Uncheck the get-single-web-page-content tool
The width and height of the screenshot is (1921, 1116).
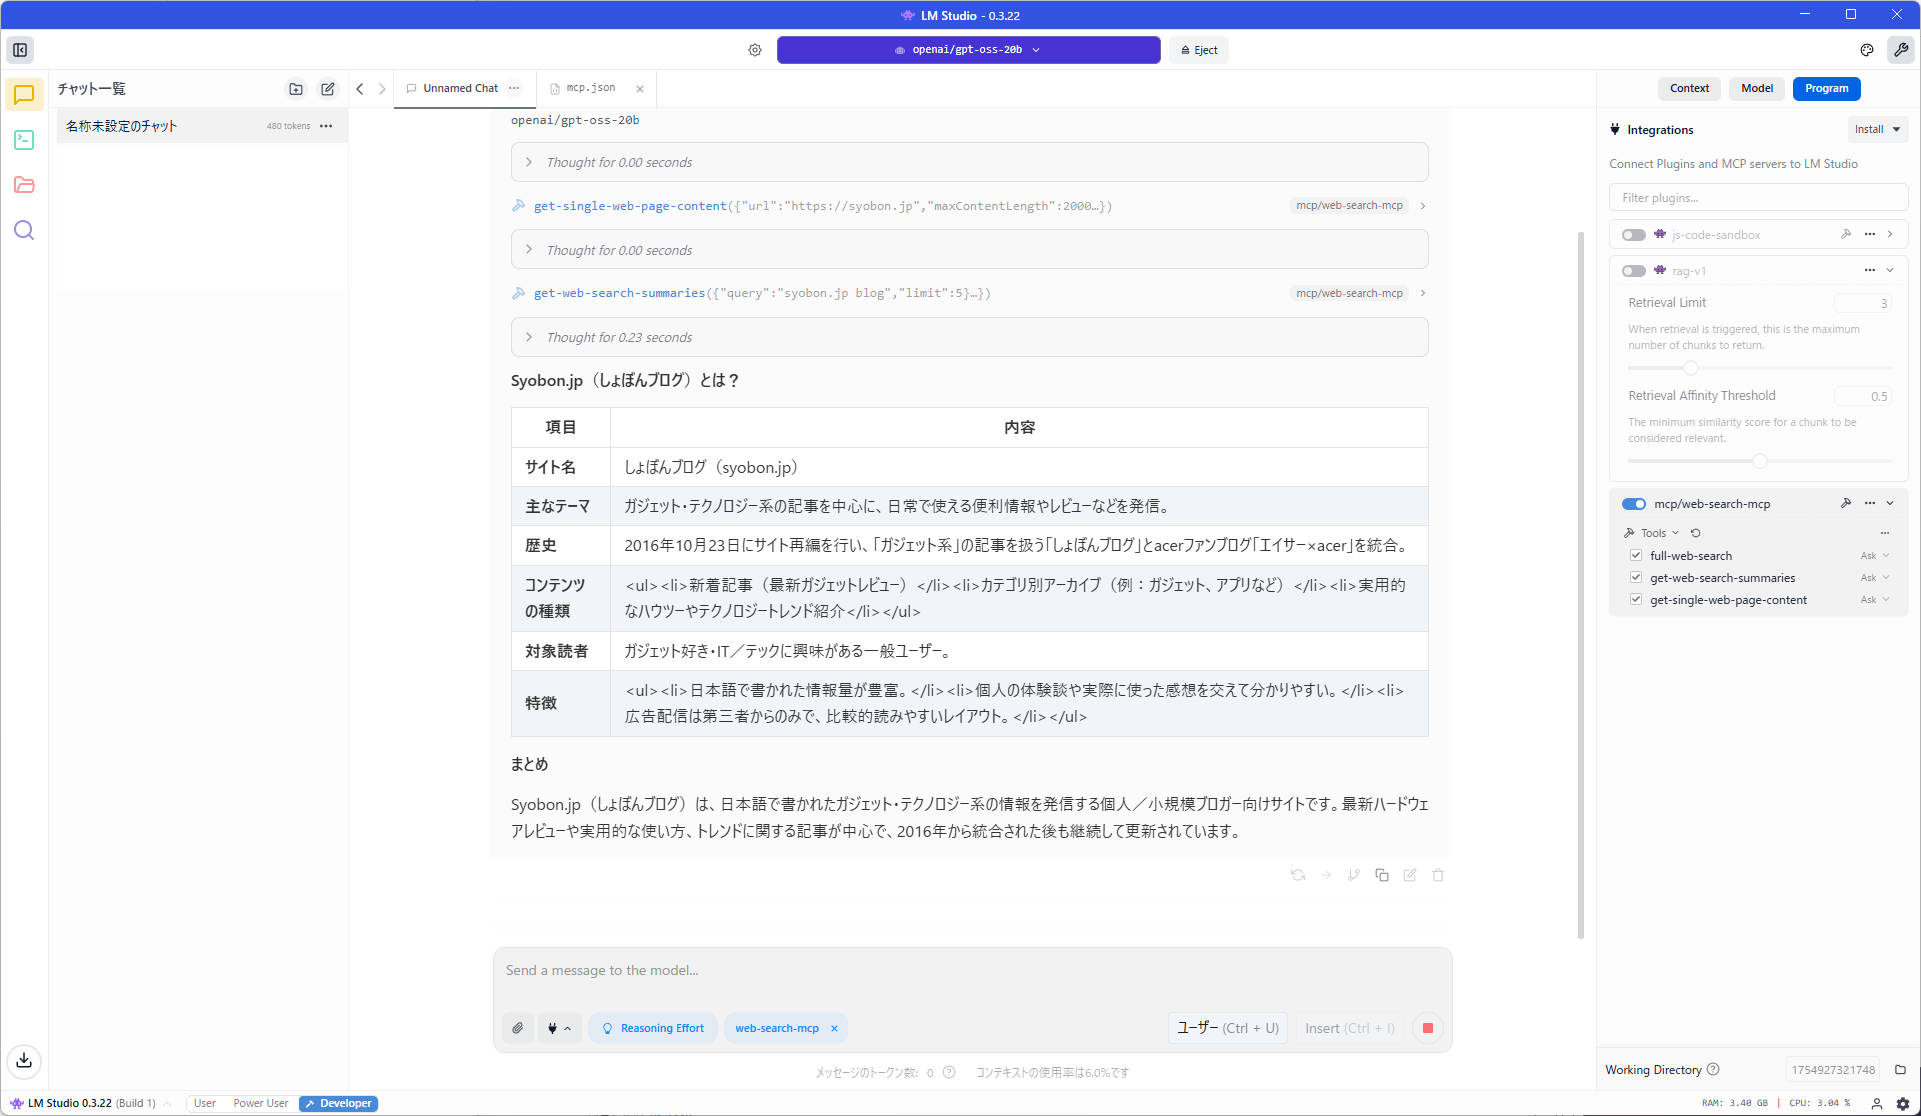[x=1636, y=600]
